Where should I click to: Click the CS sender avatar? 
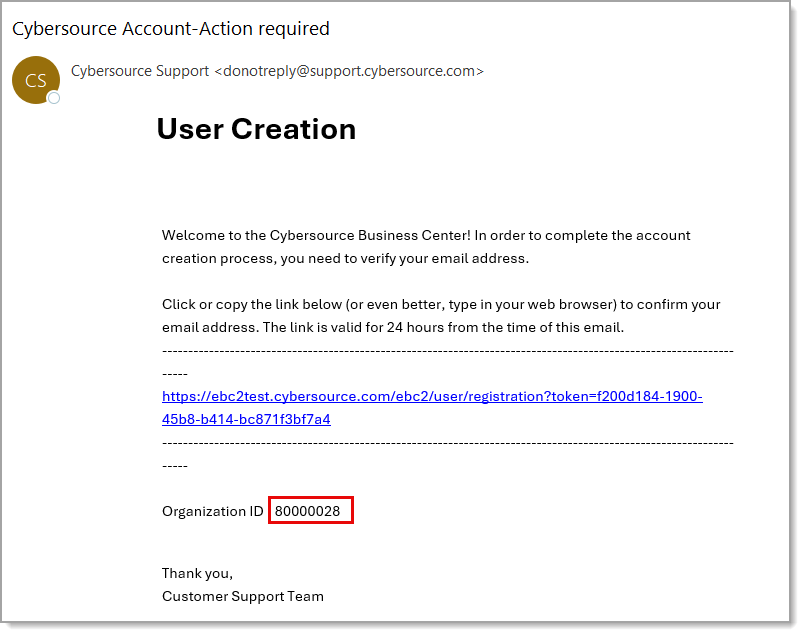tap(35, 80)
